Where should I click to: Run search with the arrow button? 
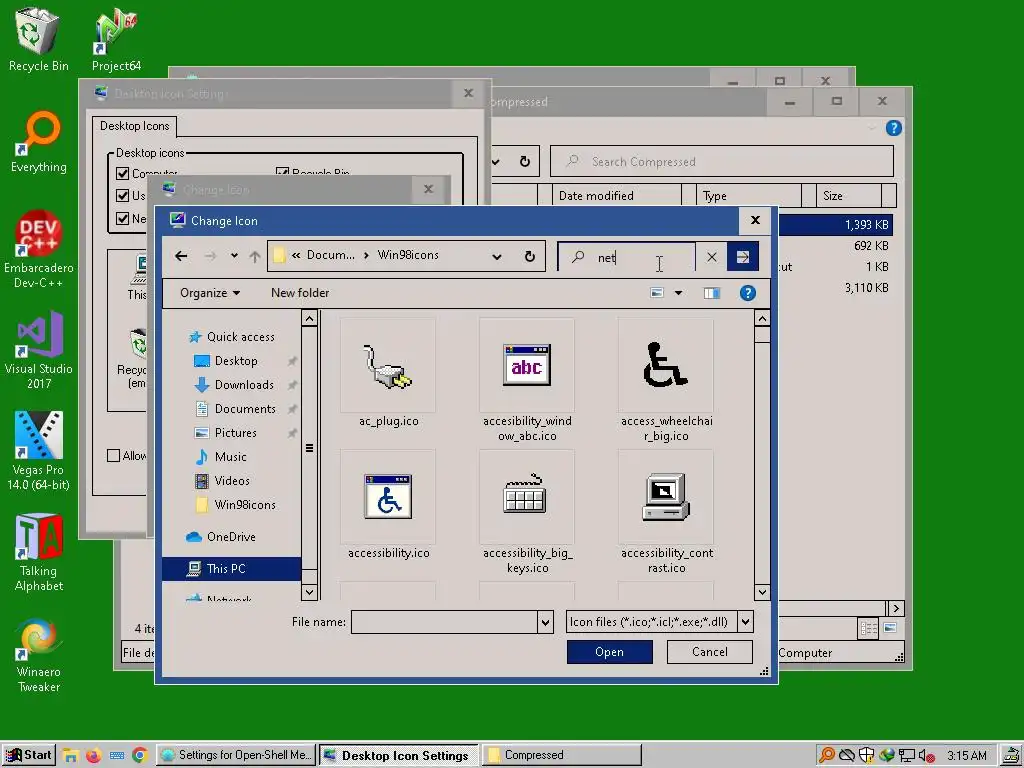743,257
